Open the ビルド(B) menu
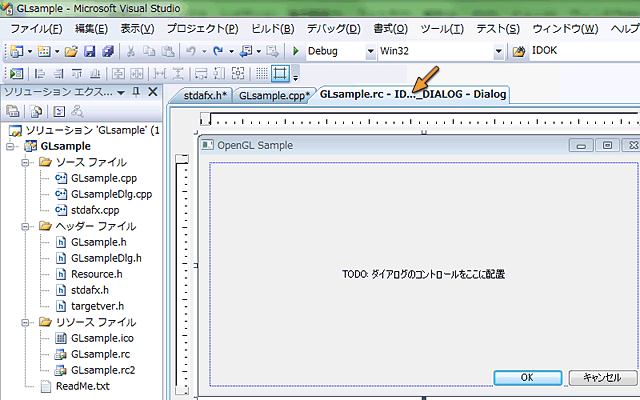 pyautogui.click(x=273, y=29)
